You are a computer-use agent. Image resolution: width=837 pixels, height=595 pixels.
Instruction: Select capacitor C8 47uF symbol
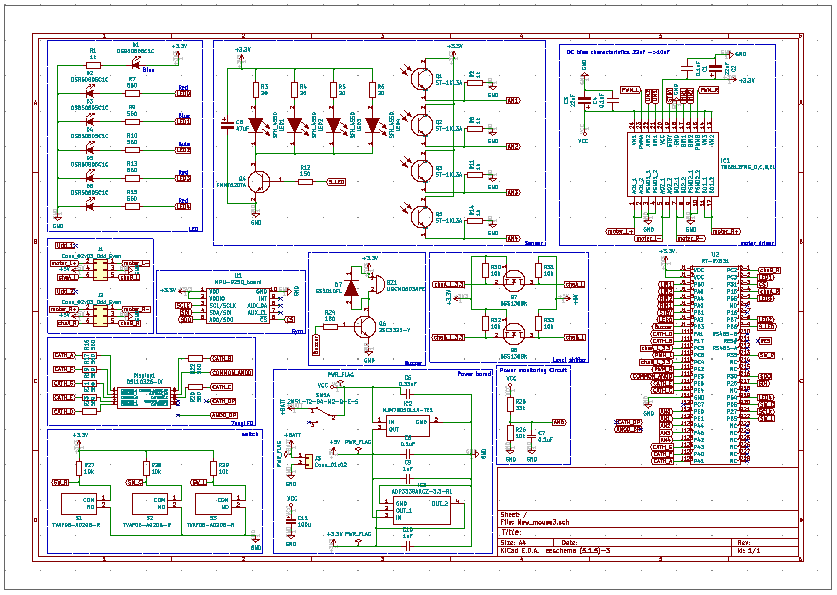pyautogui.click(x=227, y=125)
